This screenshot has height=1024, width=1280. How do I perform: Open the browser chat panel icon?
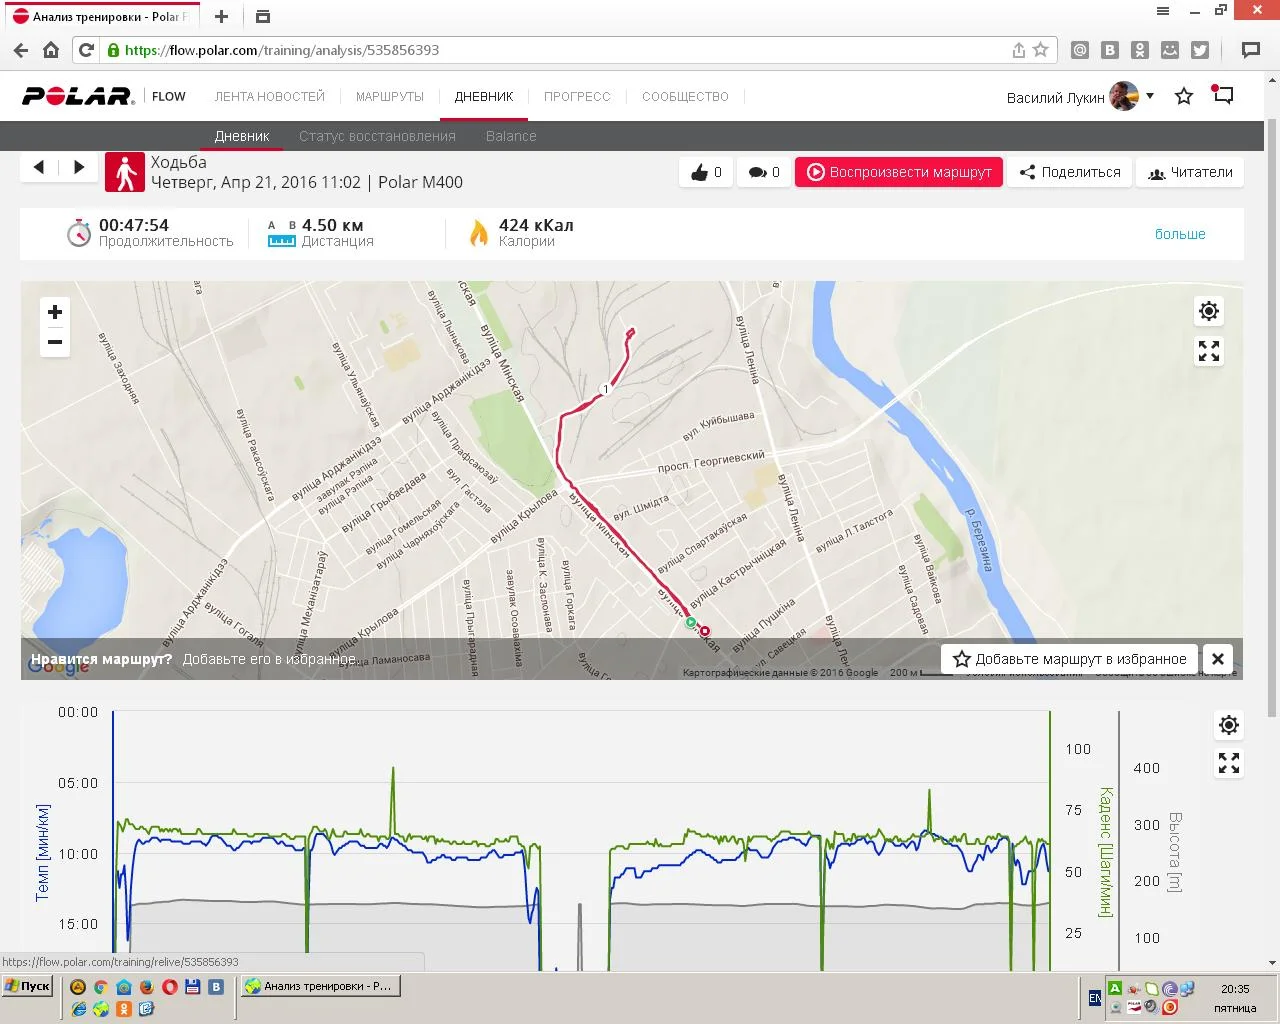click(1250, 50)
